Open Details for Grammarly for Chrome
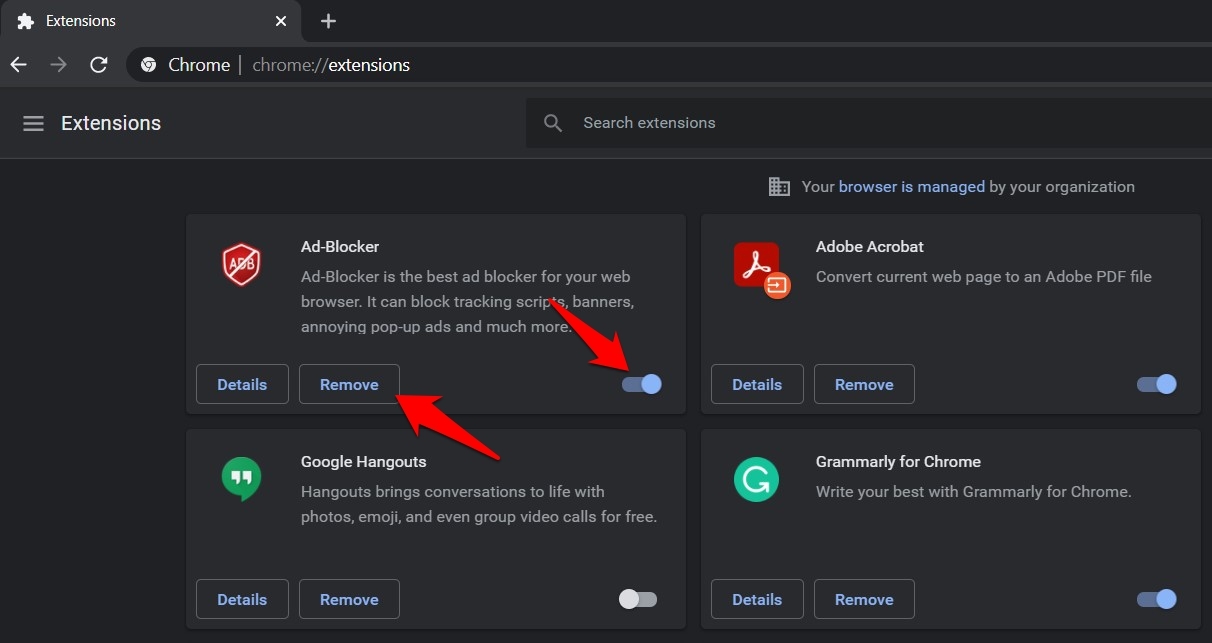The width and height of the screenshot is (1212, 643). [x=757, y=599]
